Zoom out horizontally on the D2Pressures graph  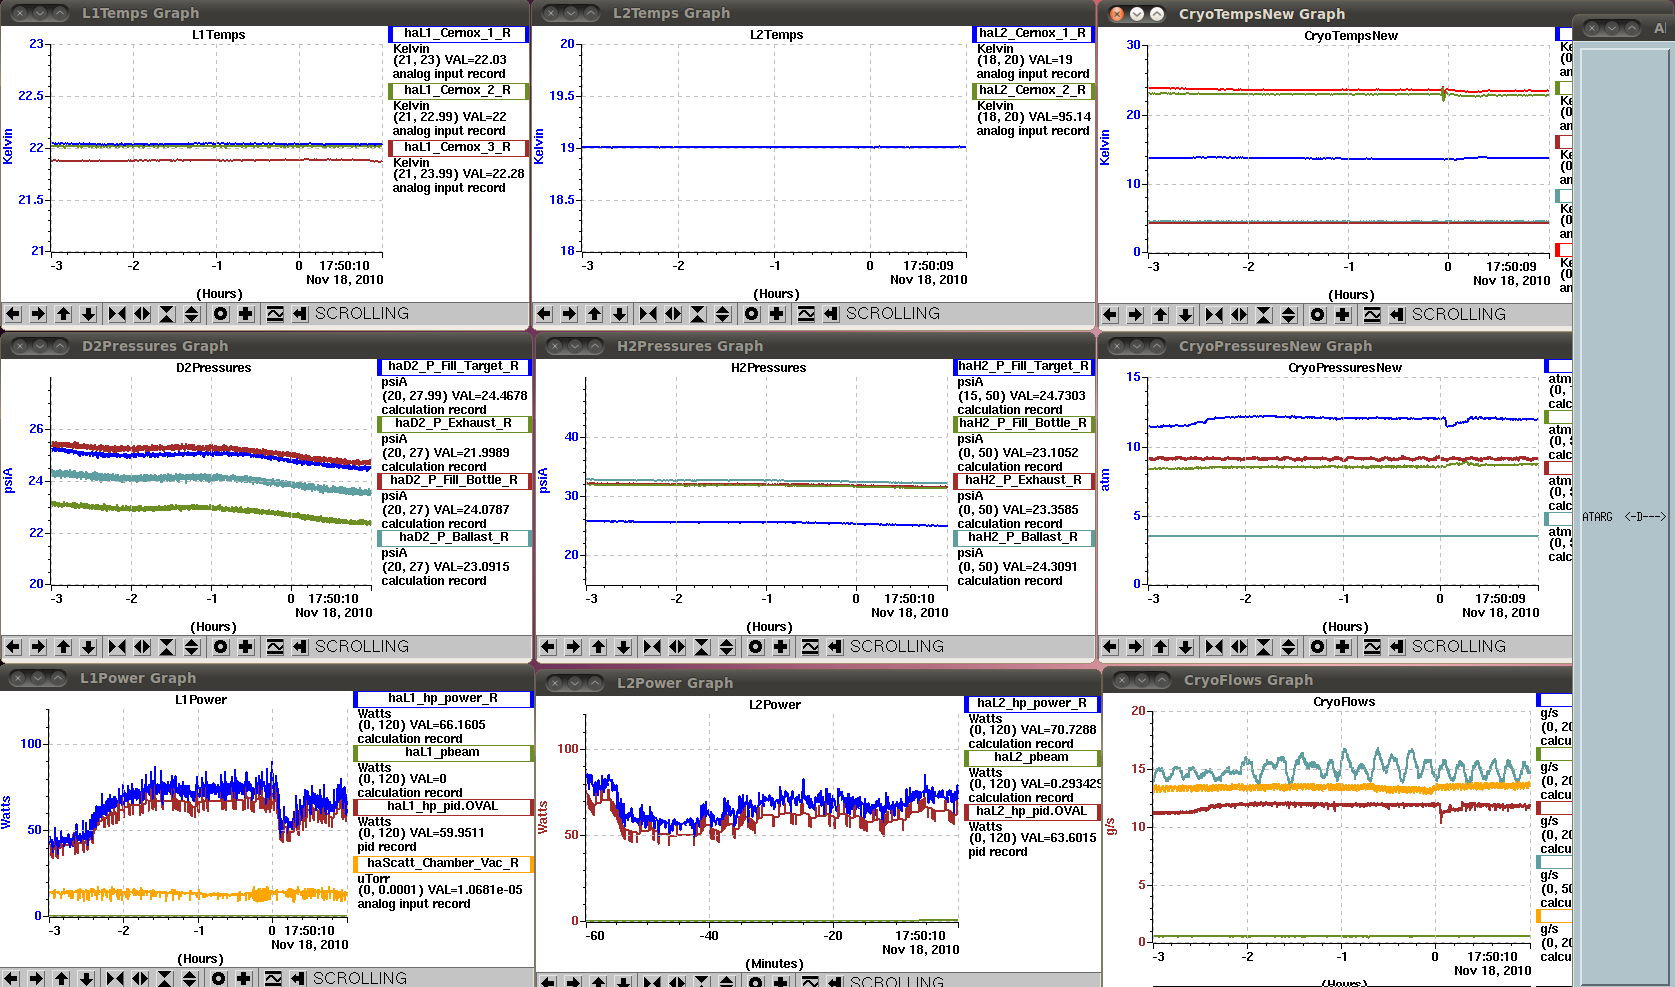(x=142, y=647)
